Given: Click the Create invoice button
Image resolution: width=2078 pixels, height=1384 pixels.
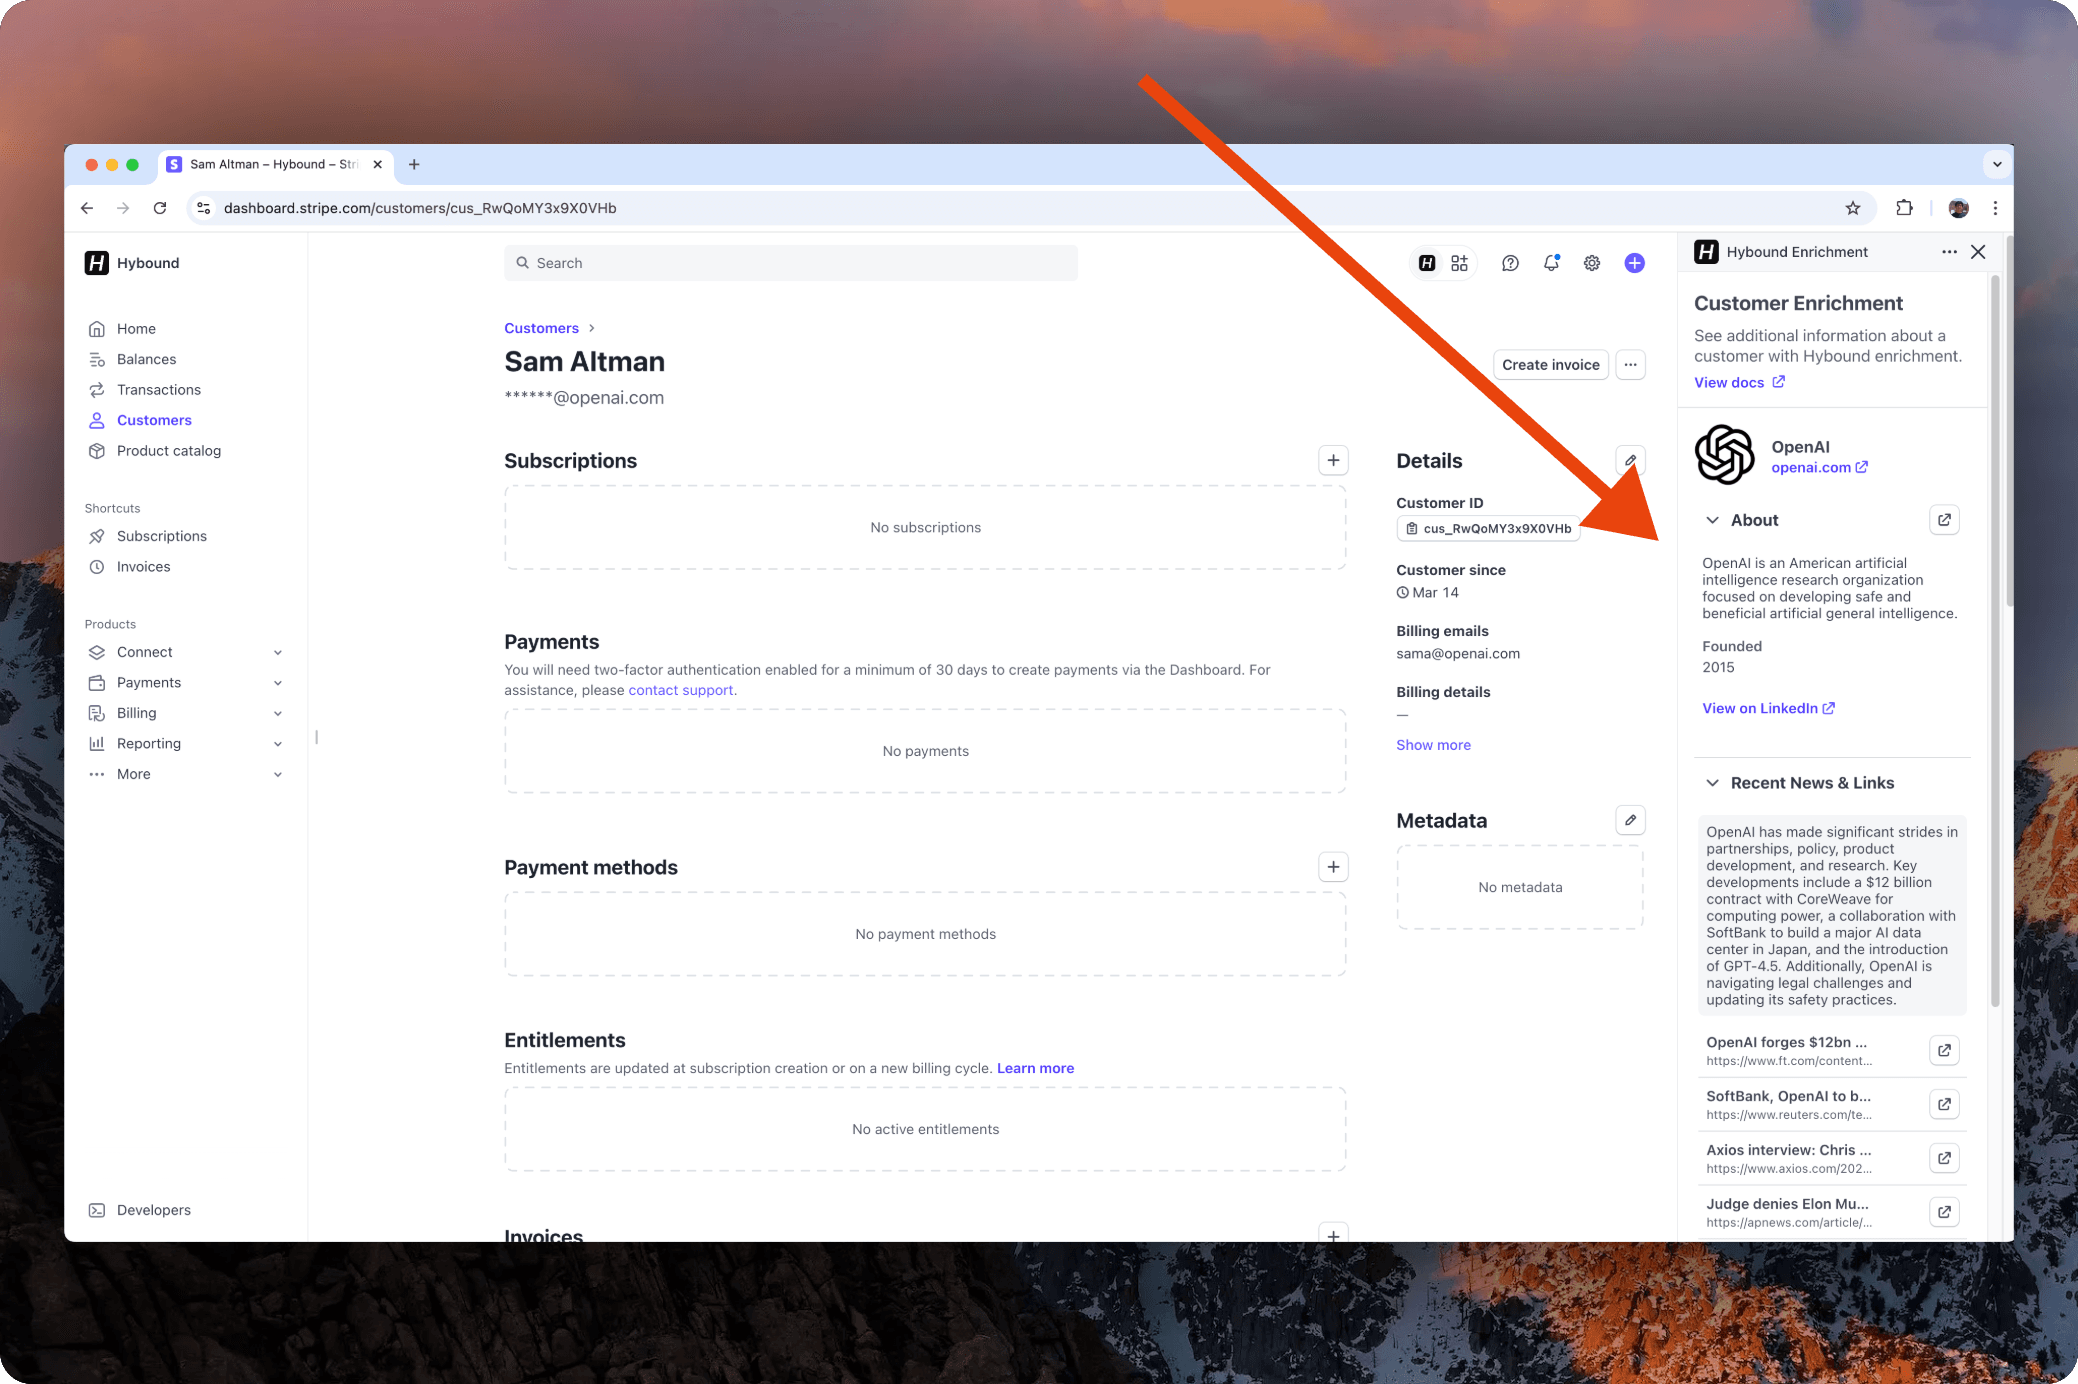Looking at the screenshot, I should pos(1550,365).
